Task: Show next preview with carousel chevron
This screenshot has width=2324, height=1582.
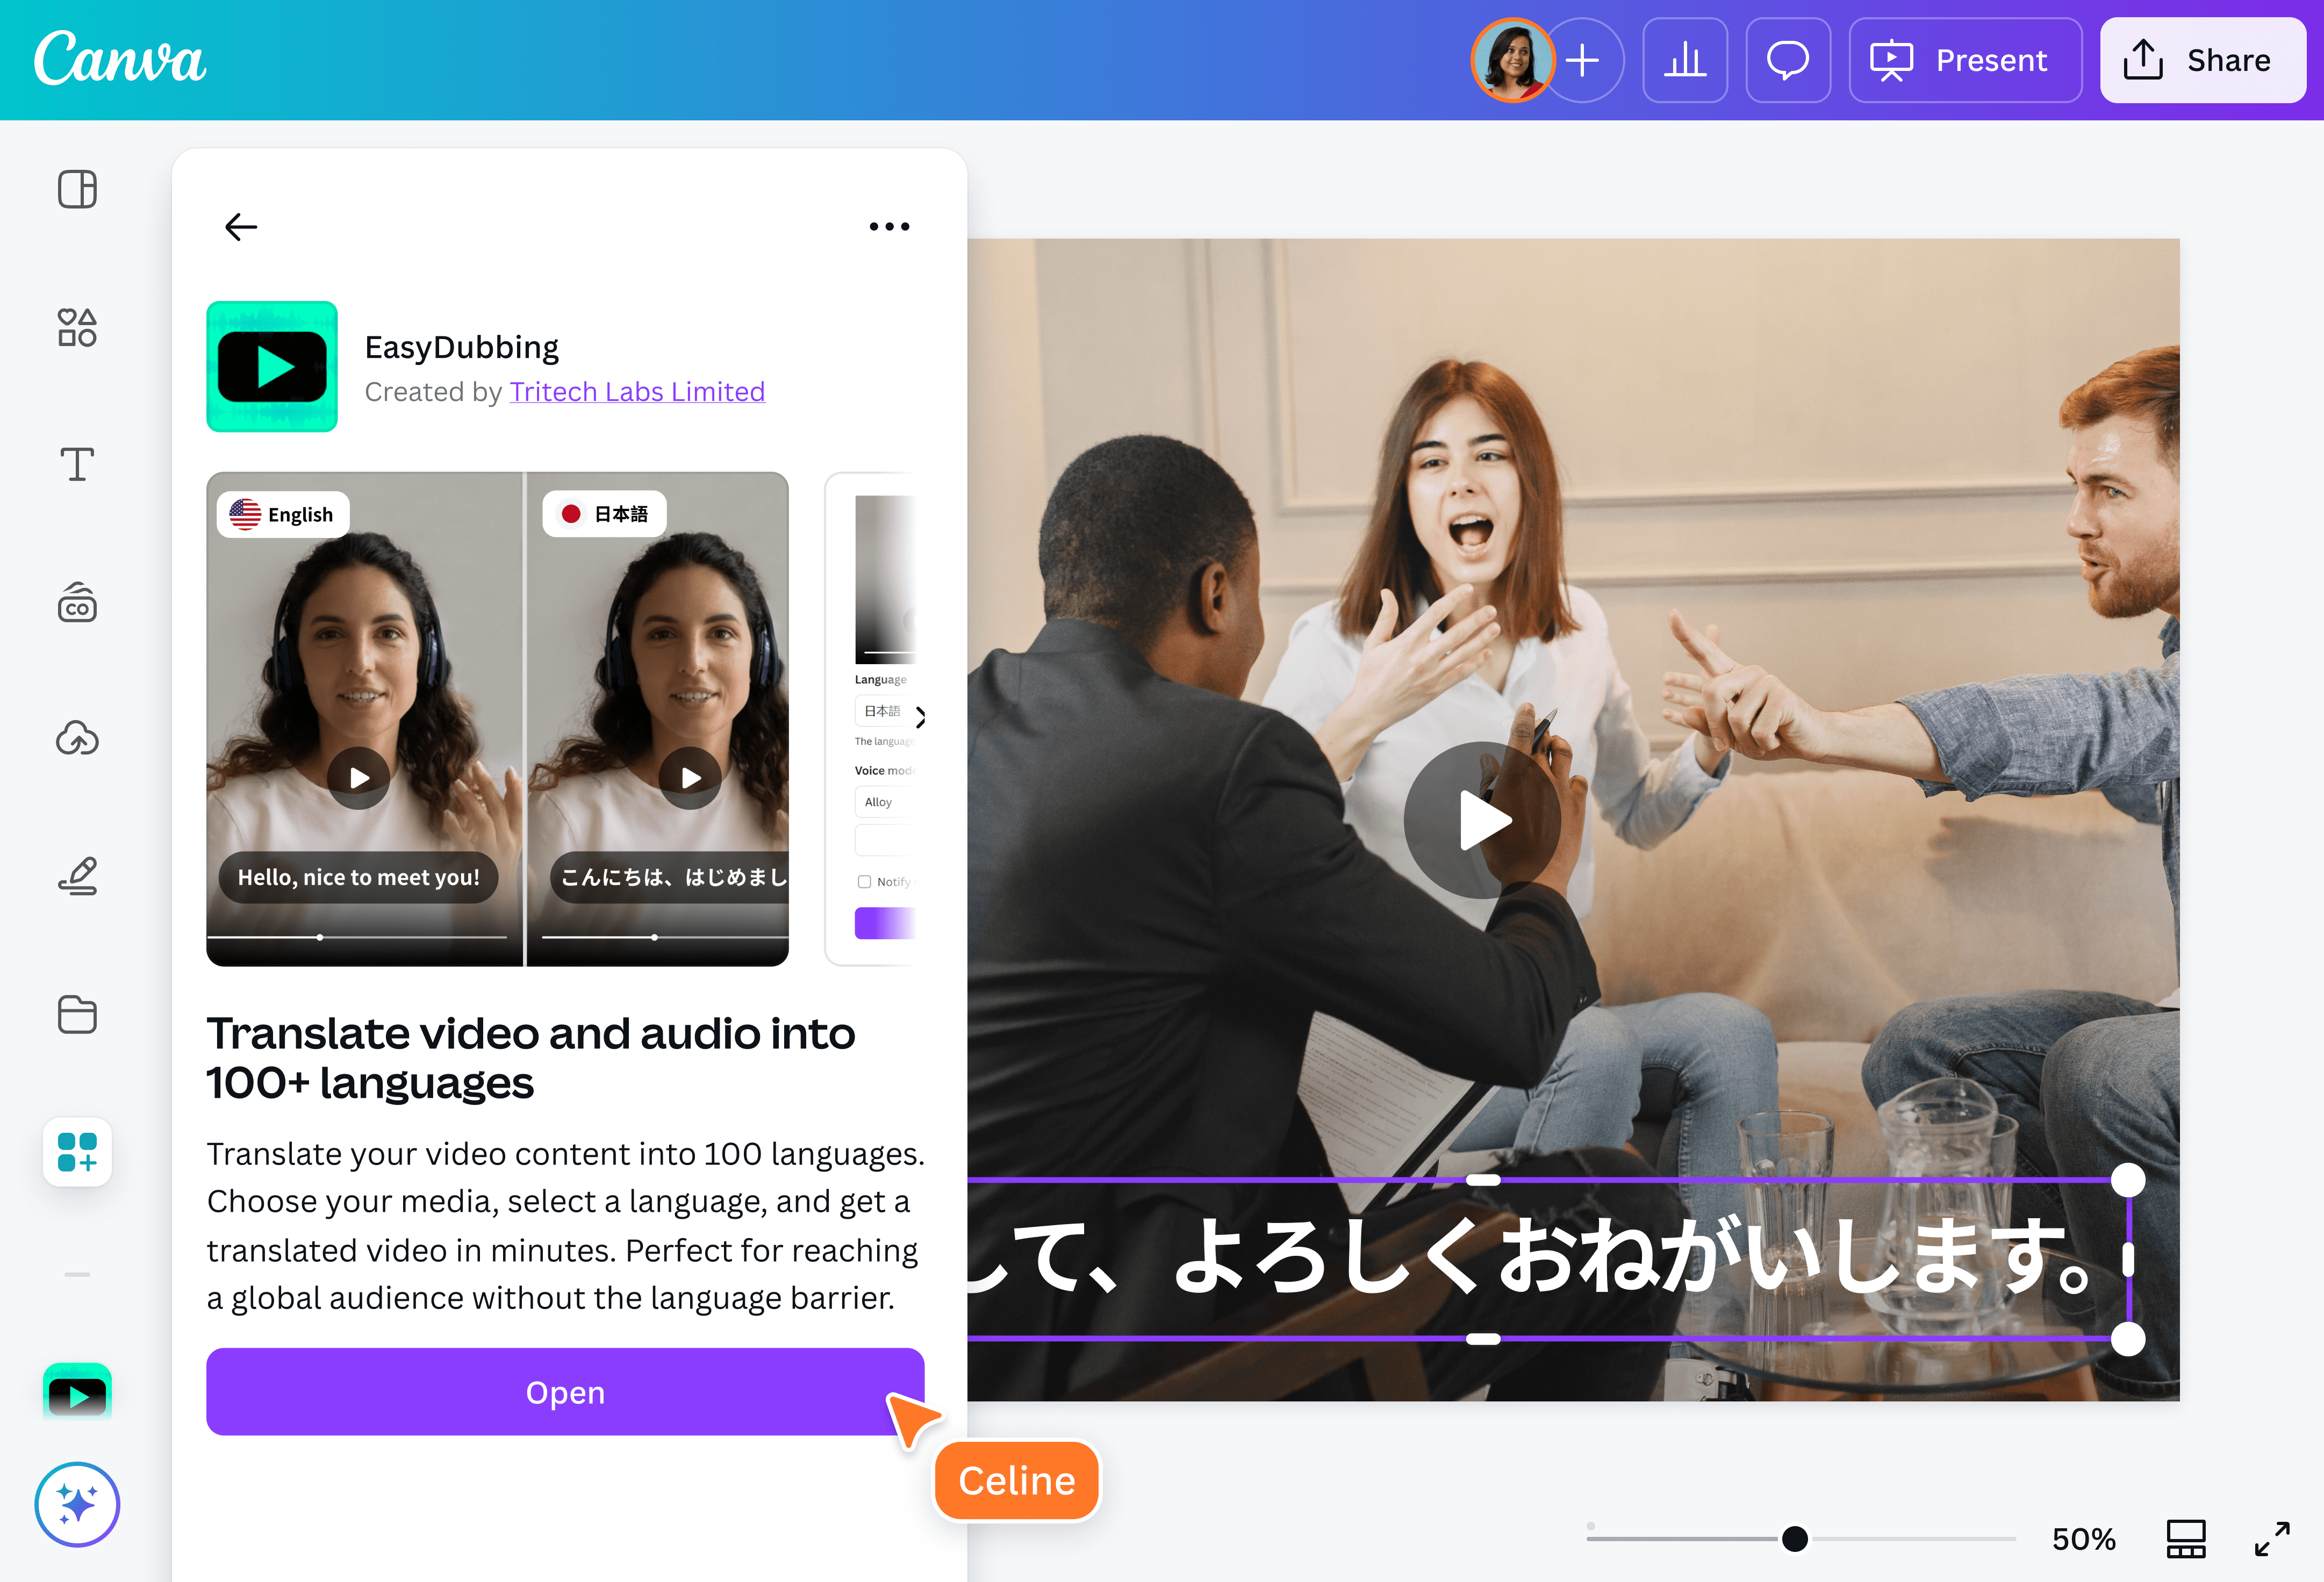Action: pyautogui.click(x=920, y=717)
